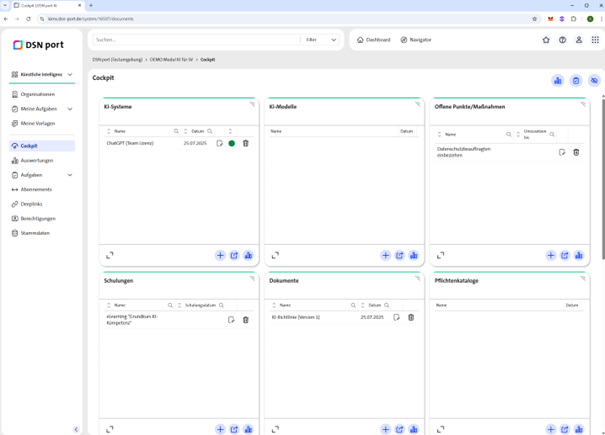Image resolution: width=605 pixels, height=435 pixels.
Task: Click green status dot of ChatGPT entry
Action: point(232,143)
